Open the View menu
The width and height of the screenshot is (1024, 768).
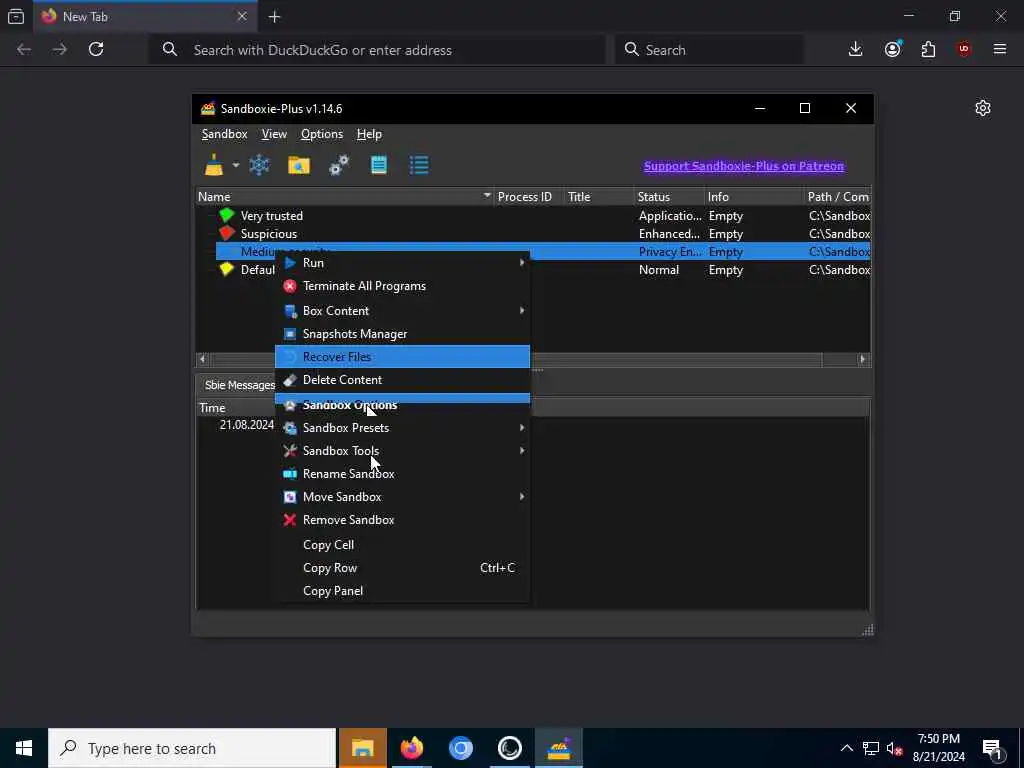tap(274, 134)
